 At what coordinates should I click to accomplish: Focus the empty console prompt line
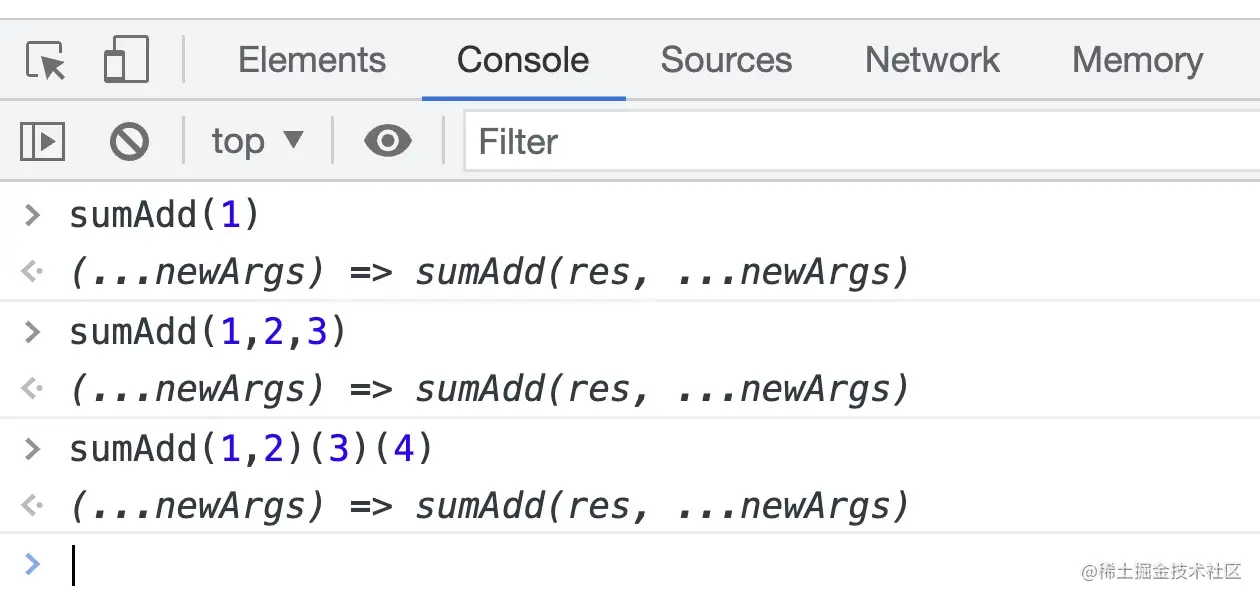point(600,565)
